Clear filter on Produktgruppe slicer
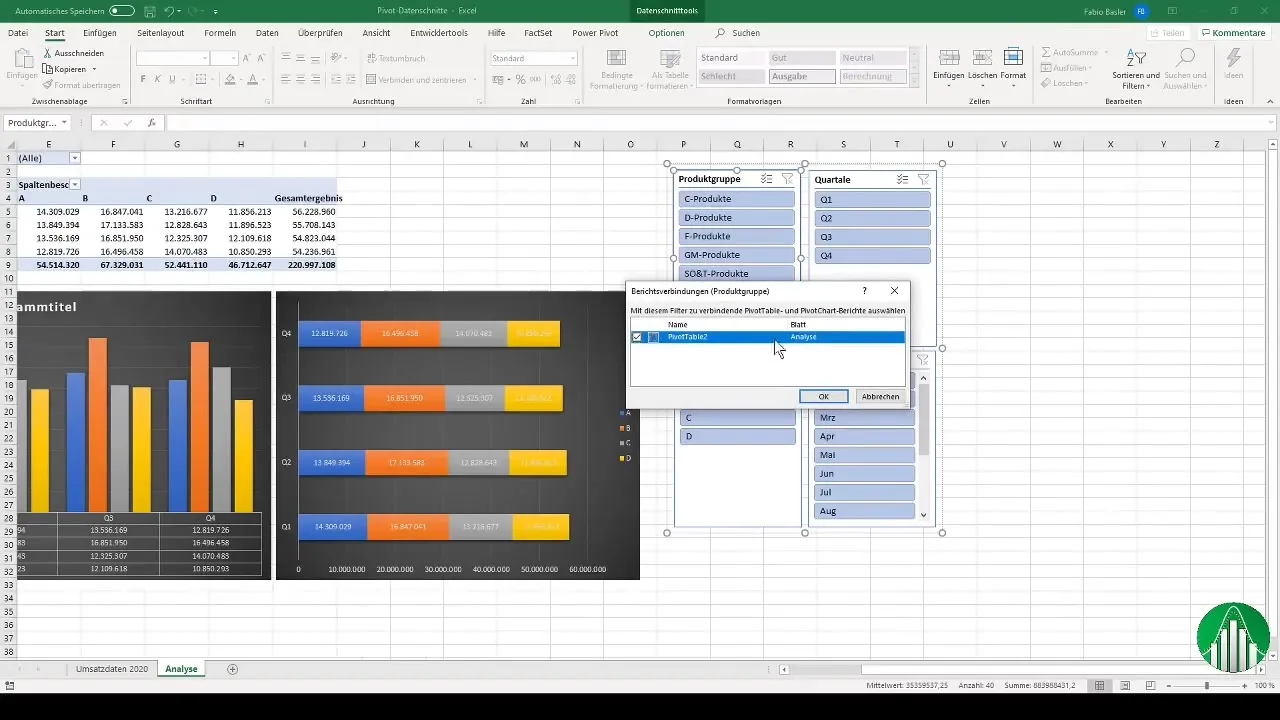Viewport: 1280px width, 720px height. 787,179
